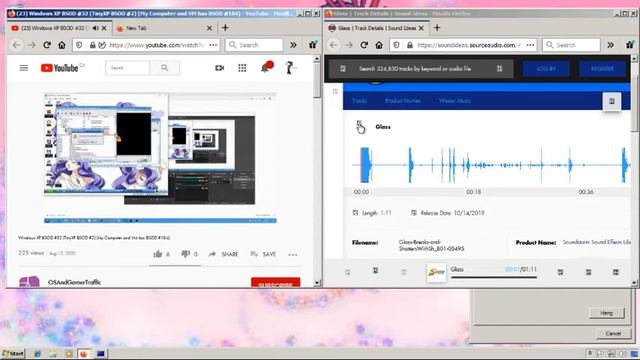Click back arrow in YouTube browser window
Image resolution: width=640 pixels, height=360 pixels.
[x=16, y=45]
